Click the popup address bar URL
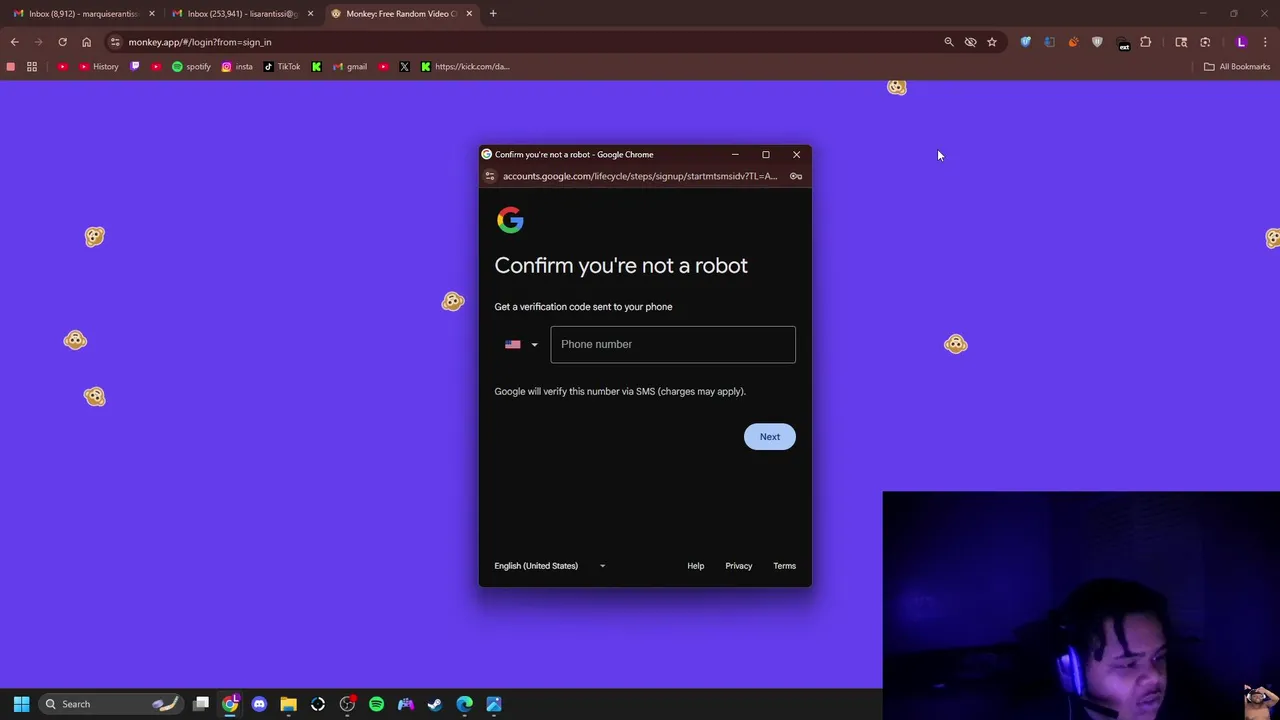 pyautogui.click(x=640, y=176)
